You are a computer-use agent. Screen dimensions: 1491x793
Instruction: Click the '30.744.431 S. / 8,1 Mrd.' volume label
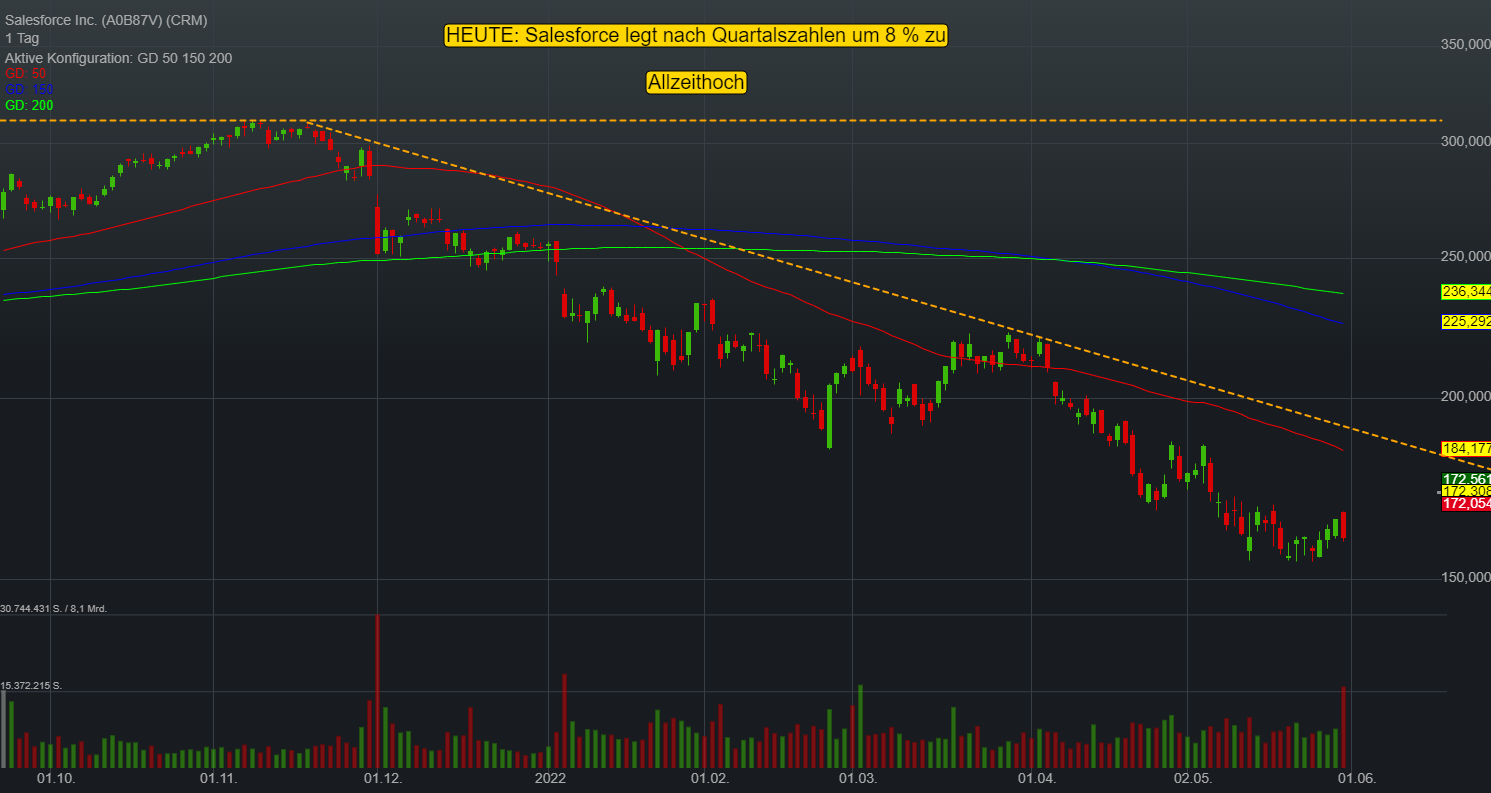[x=54, y=608]
